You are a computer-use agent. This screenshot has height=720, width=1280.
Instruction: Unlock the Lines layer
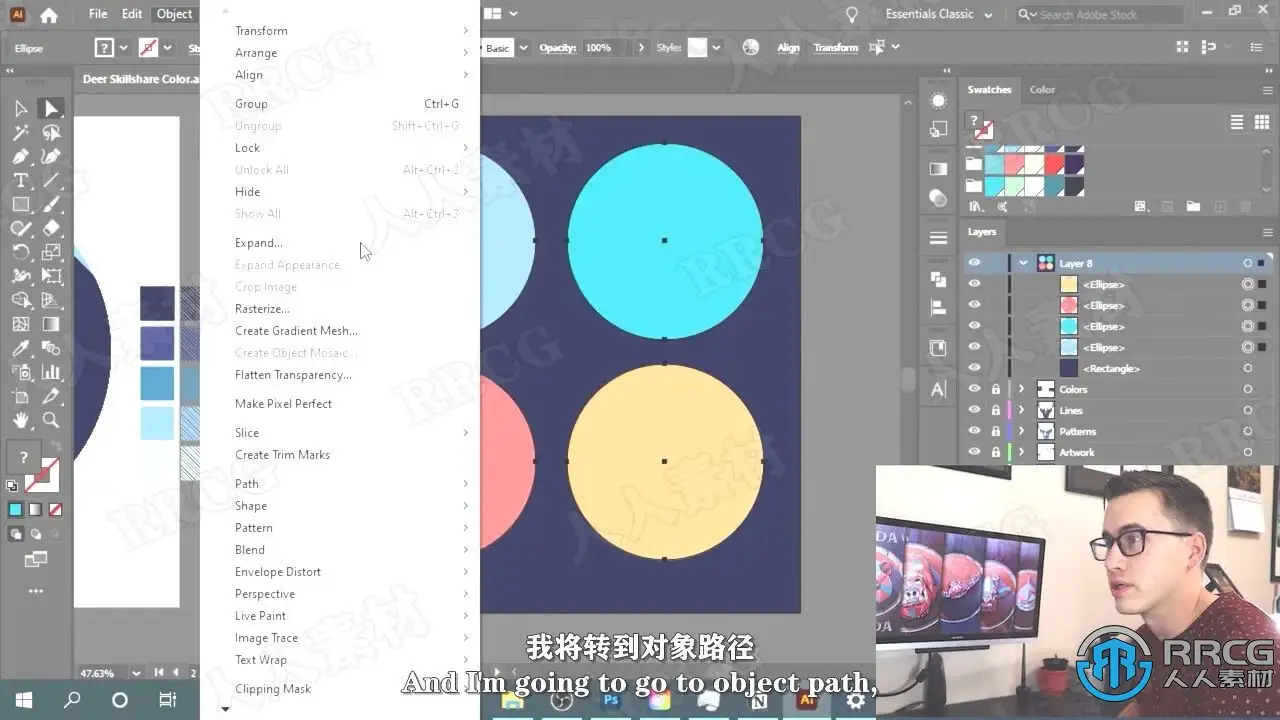[x=996, y=410]
